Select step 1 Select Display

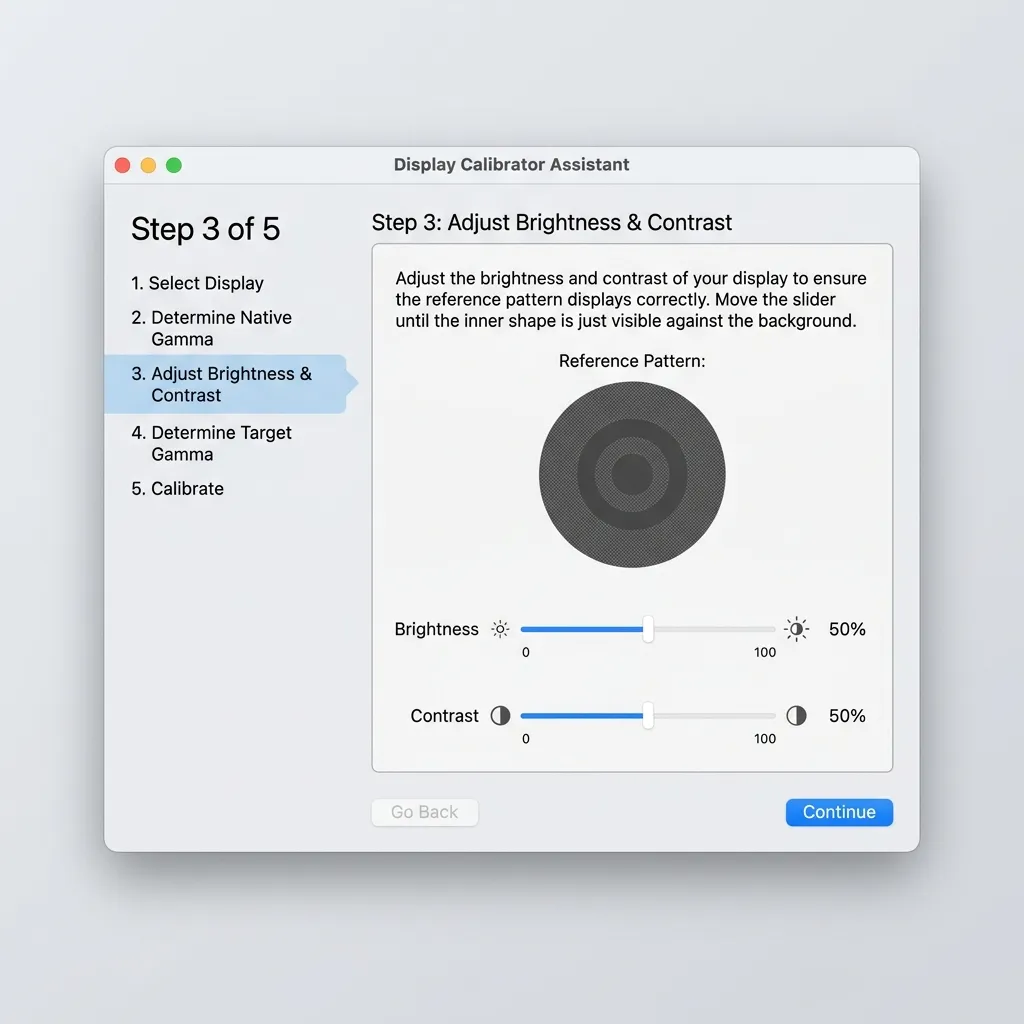pos(197,283)
